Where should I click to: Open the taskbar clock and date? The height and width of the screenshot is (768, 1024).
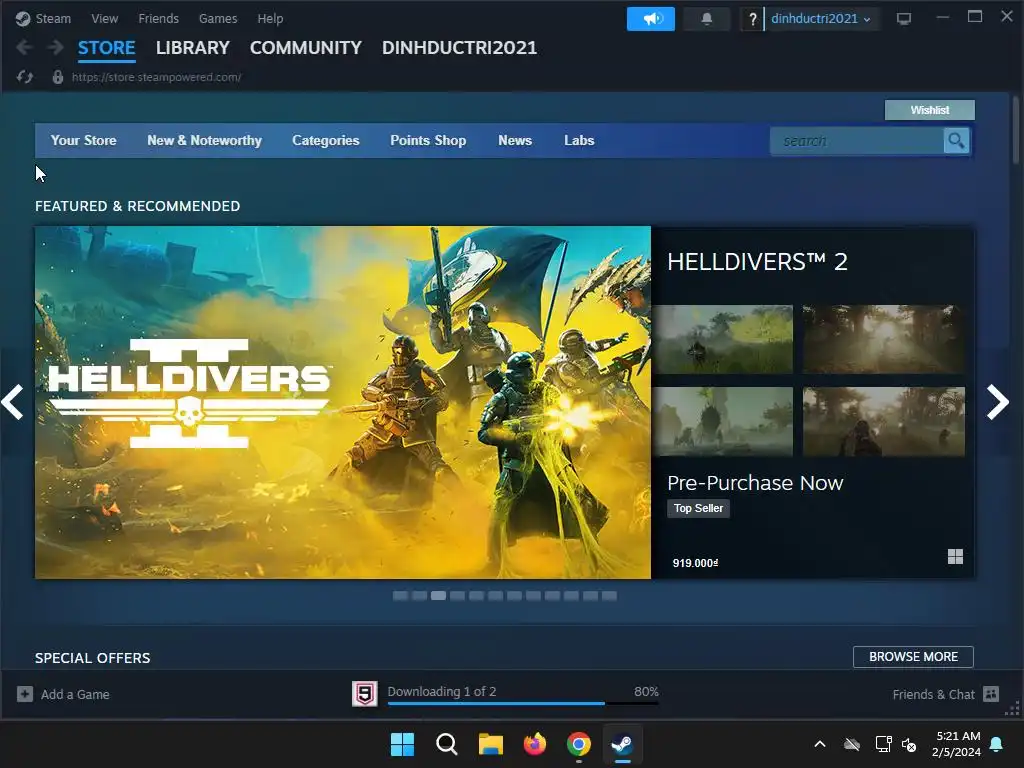(956, 744)
